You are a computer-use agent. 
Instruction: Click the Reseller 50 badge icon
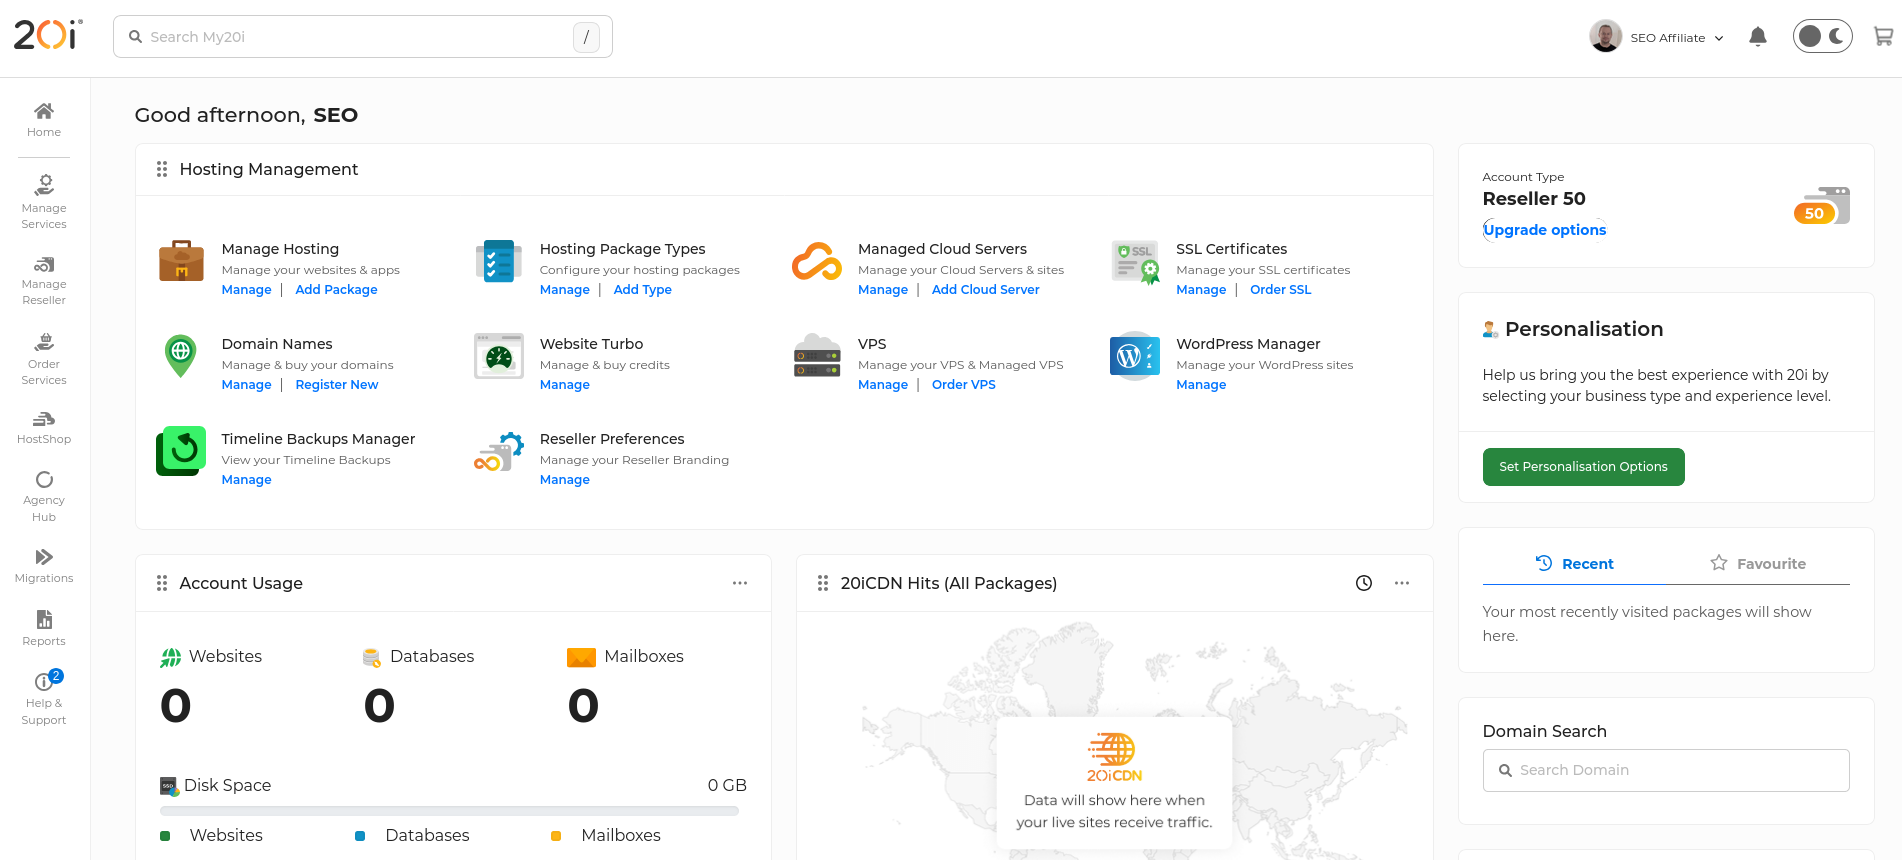1822,206
